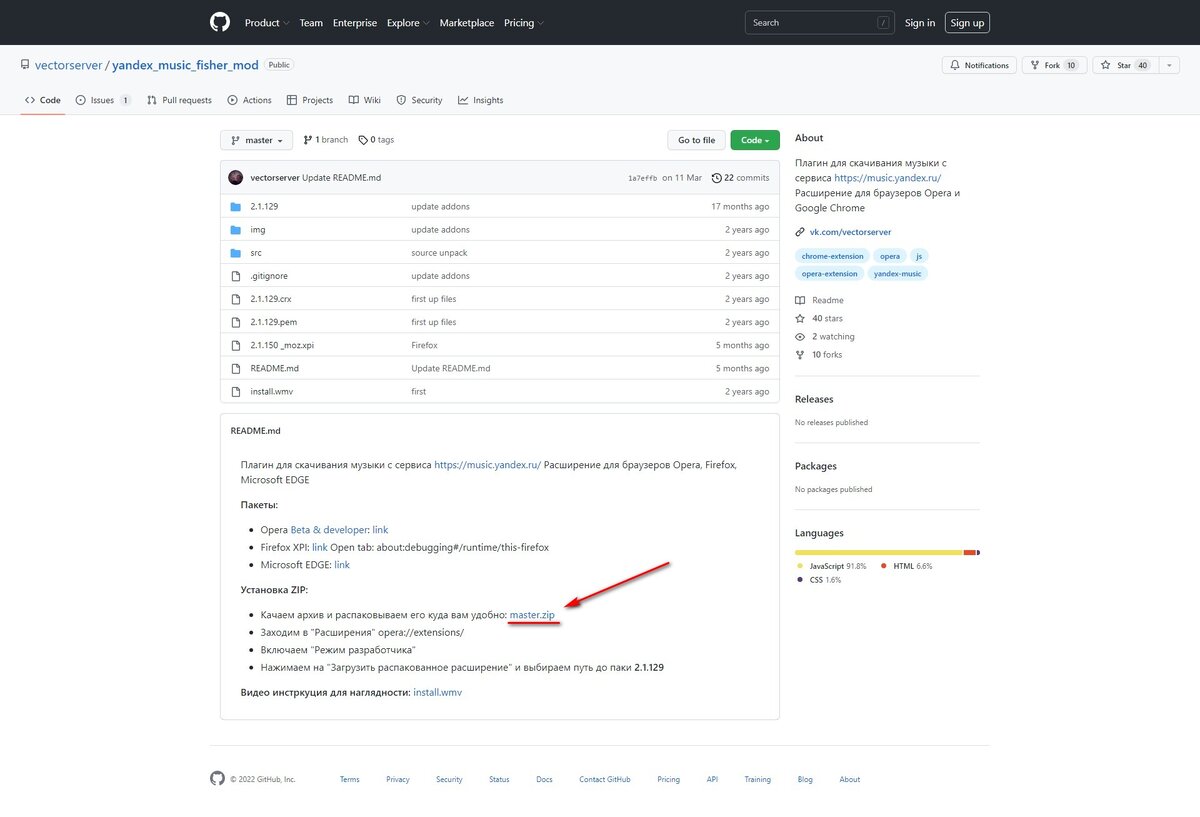1200x817 pixels.
Task: Click the master.zip download link
Action: (x=532, y=615)
